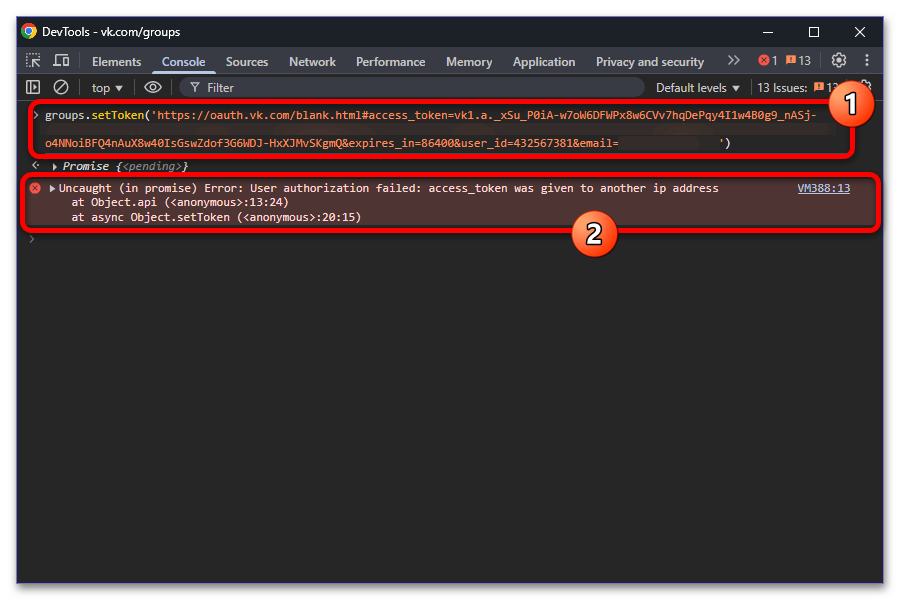Open the Network tab
This screenshot has width=900, height=600.
pos(312,61)
